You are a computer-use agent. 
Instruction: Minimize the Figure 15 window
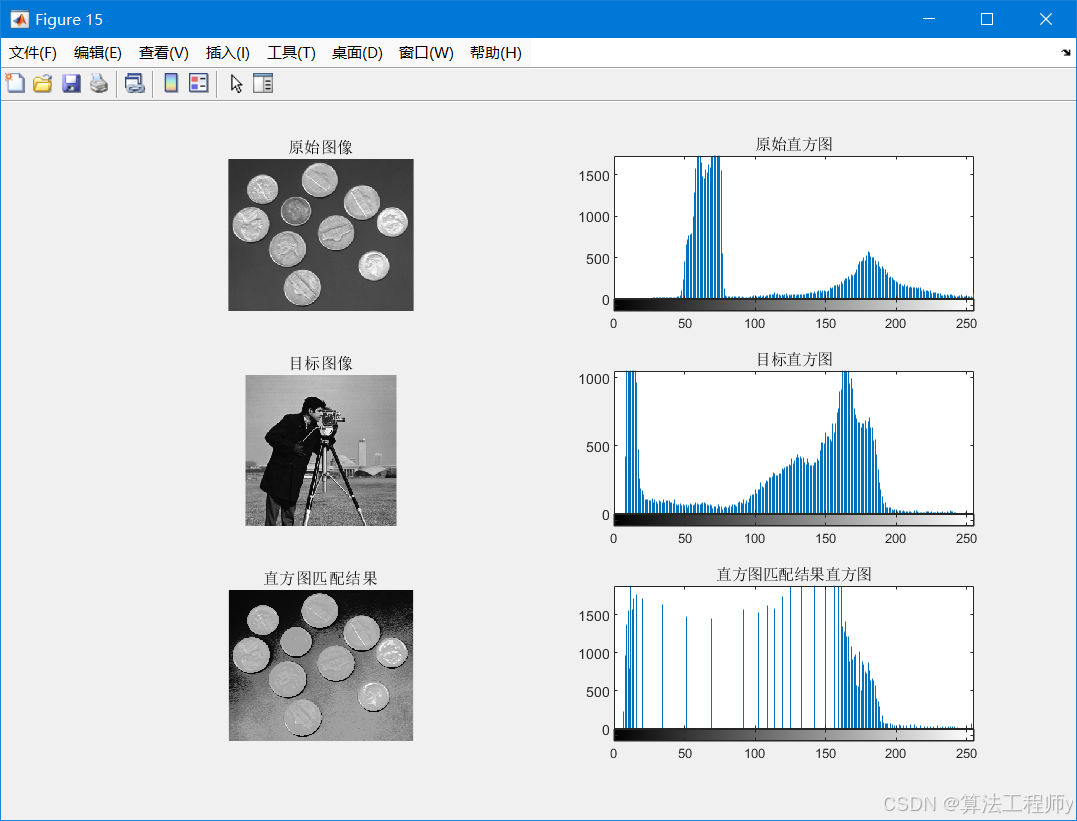[929, 19]
